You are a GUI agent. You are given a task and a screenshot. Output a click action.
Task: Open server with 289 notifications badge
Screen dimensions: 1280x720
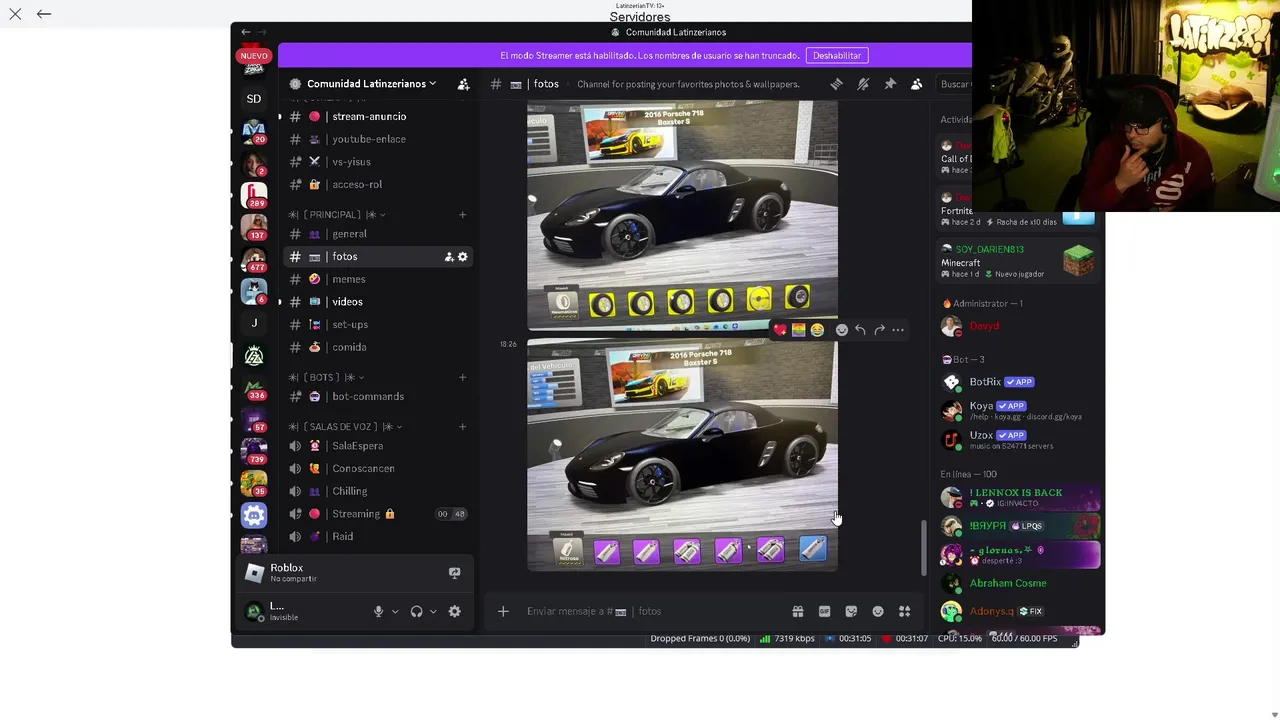(x=254, y=195)
